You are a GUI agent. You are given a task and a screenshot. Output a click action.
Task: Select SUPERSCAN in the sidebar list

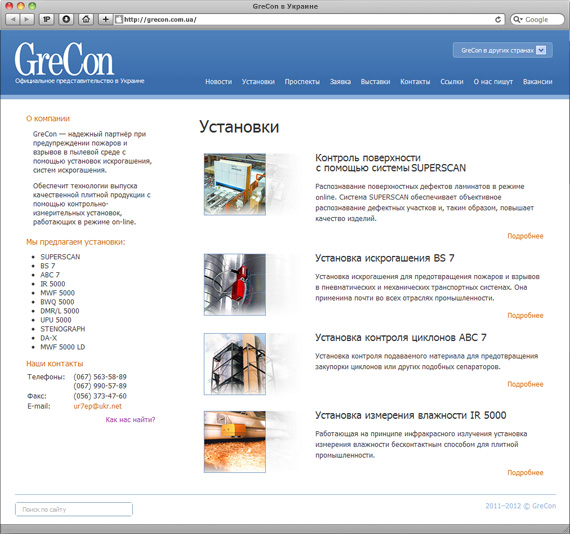[60, 257]
